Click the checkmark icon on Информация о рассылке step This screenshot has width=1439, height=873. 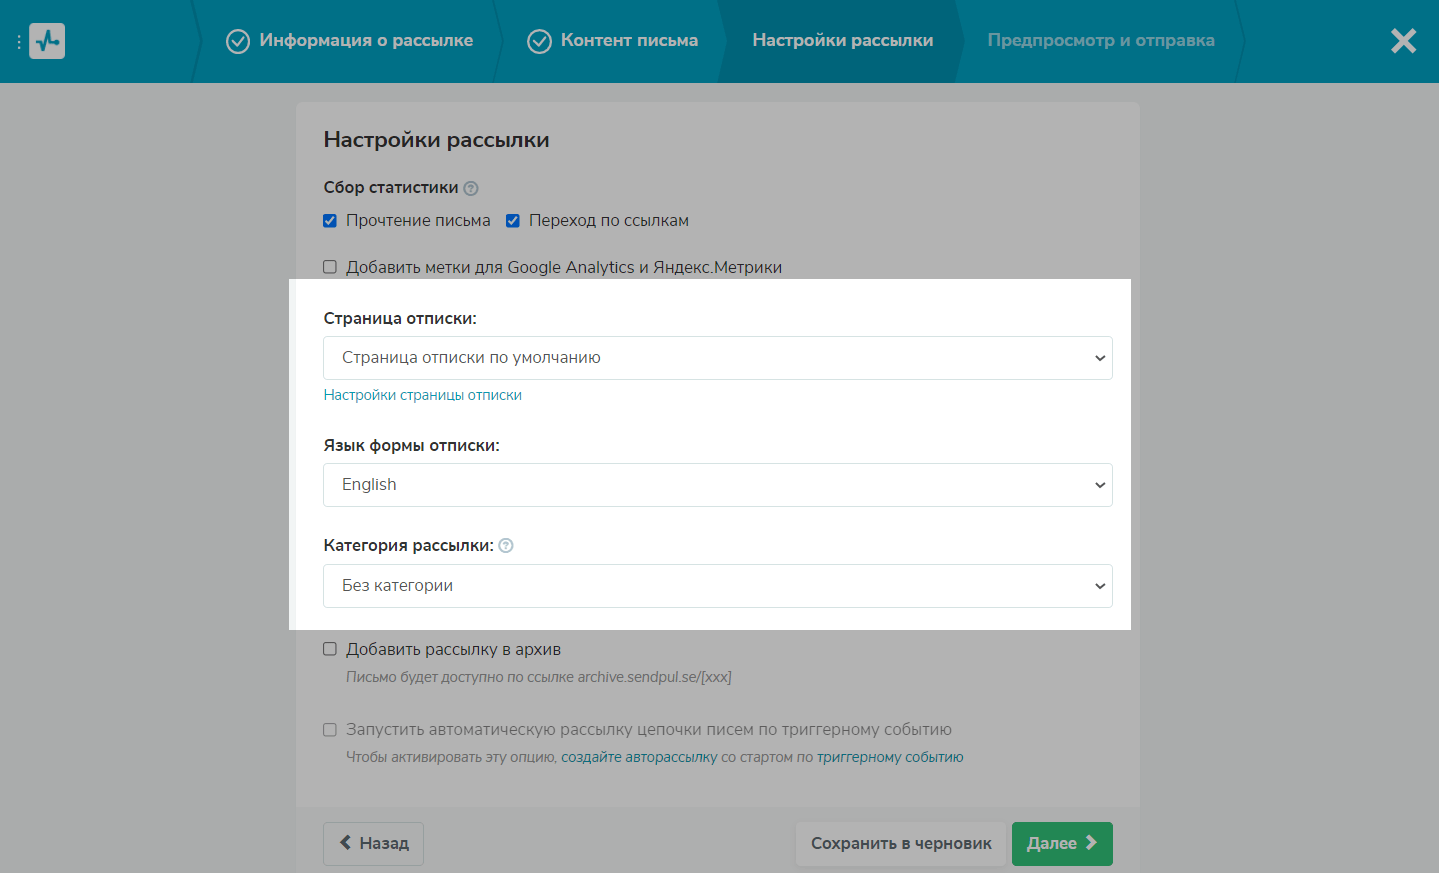click(x=238, y=41)
